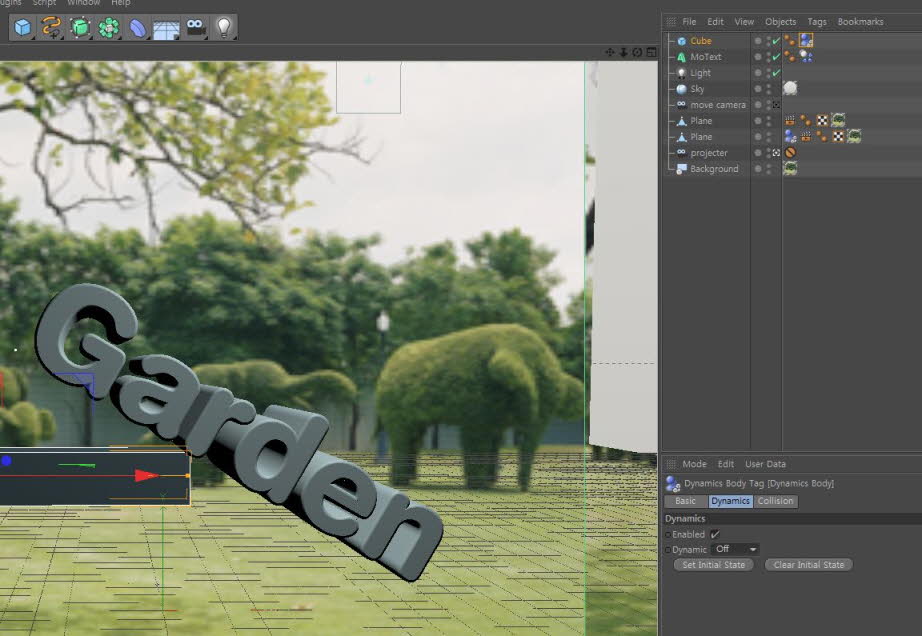Select the Phong tag on the MoText row
This screenshot has width=922, height=636.
pos(790,56)
